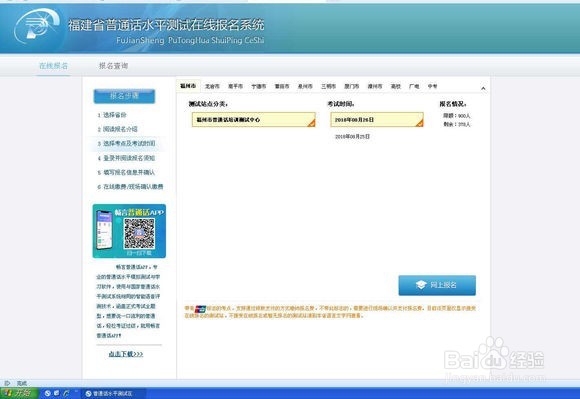Launch the Sogou browser quick launch icon
580x399 pixels.
(x=47, y=393)
